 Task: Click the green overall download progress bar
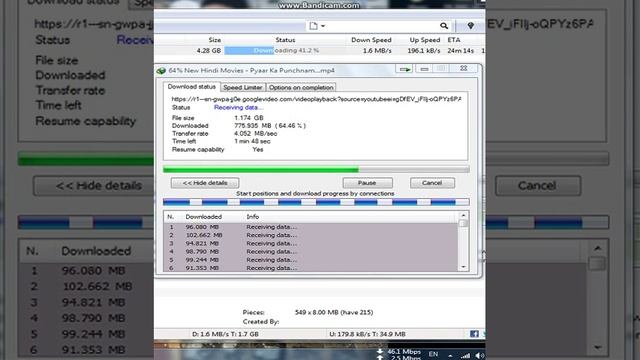pos(316,169)
